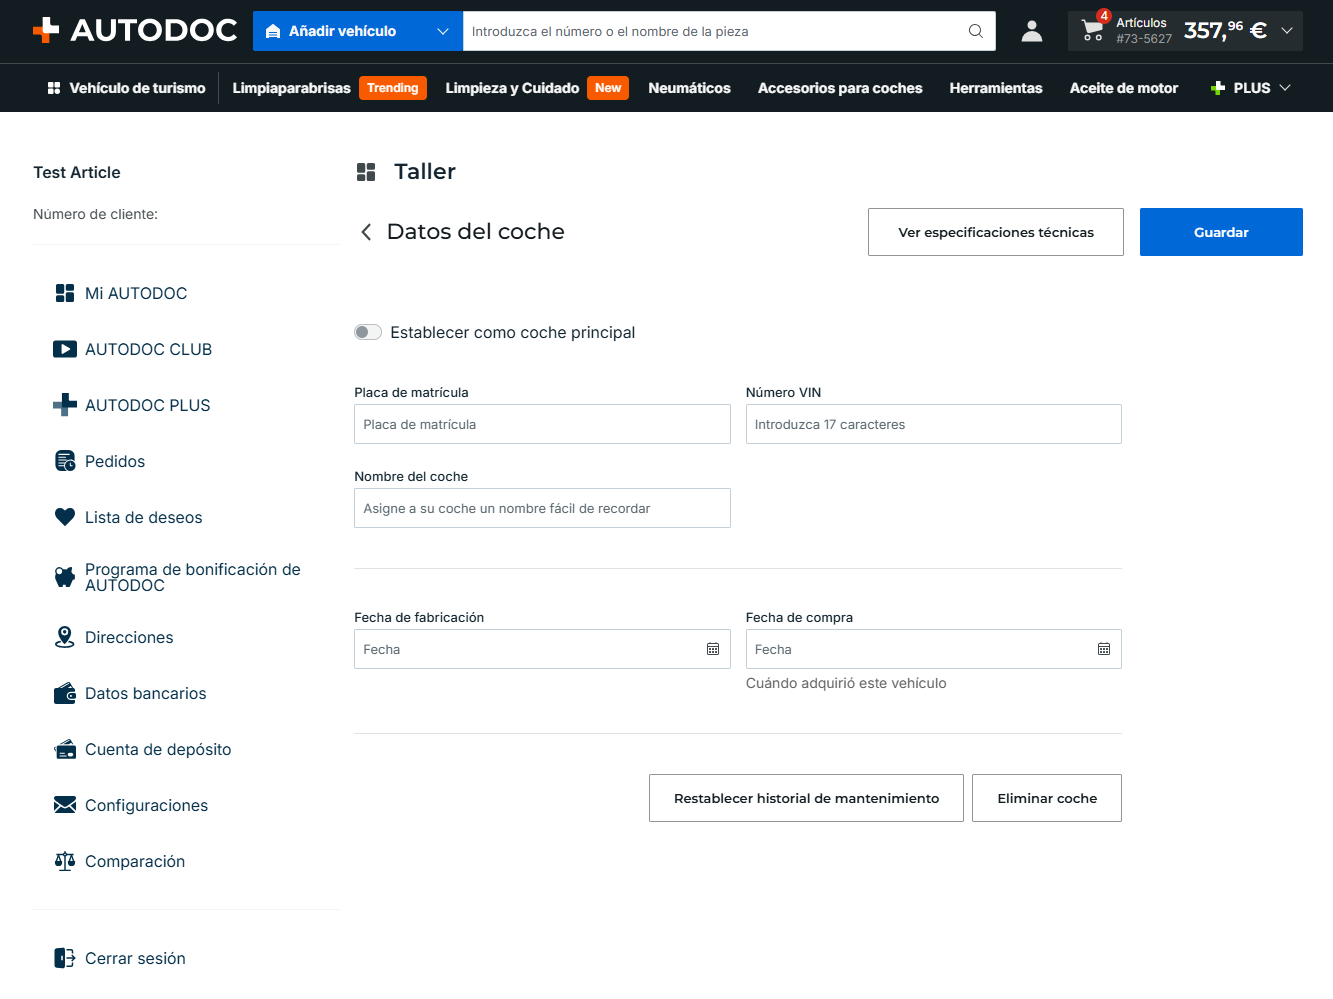1333x999 pixels.
Task: Click the back arrow beside Datos del coche
Action: [x=366, y=232]
